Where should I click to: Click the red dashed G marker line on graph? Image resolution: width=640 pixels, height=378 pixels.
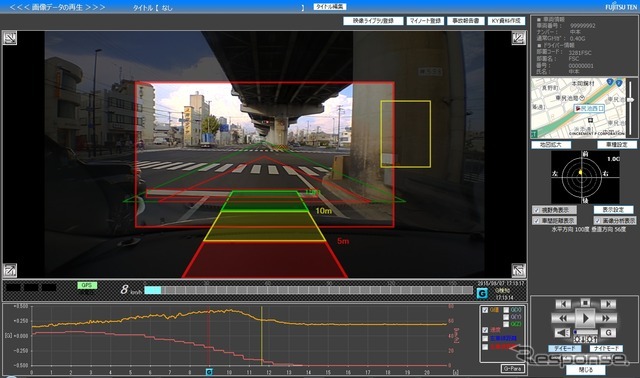pos(209,336)
